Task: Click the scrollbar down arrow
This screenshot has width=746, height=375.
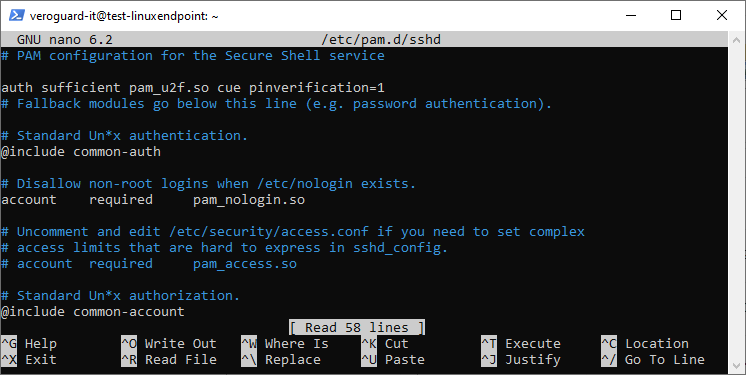Action: click(736, 367)
